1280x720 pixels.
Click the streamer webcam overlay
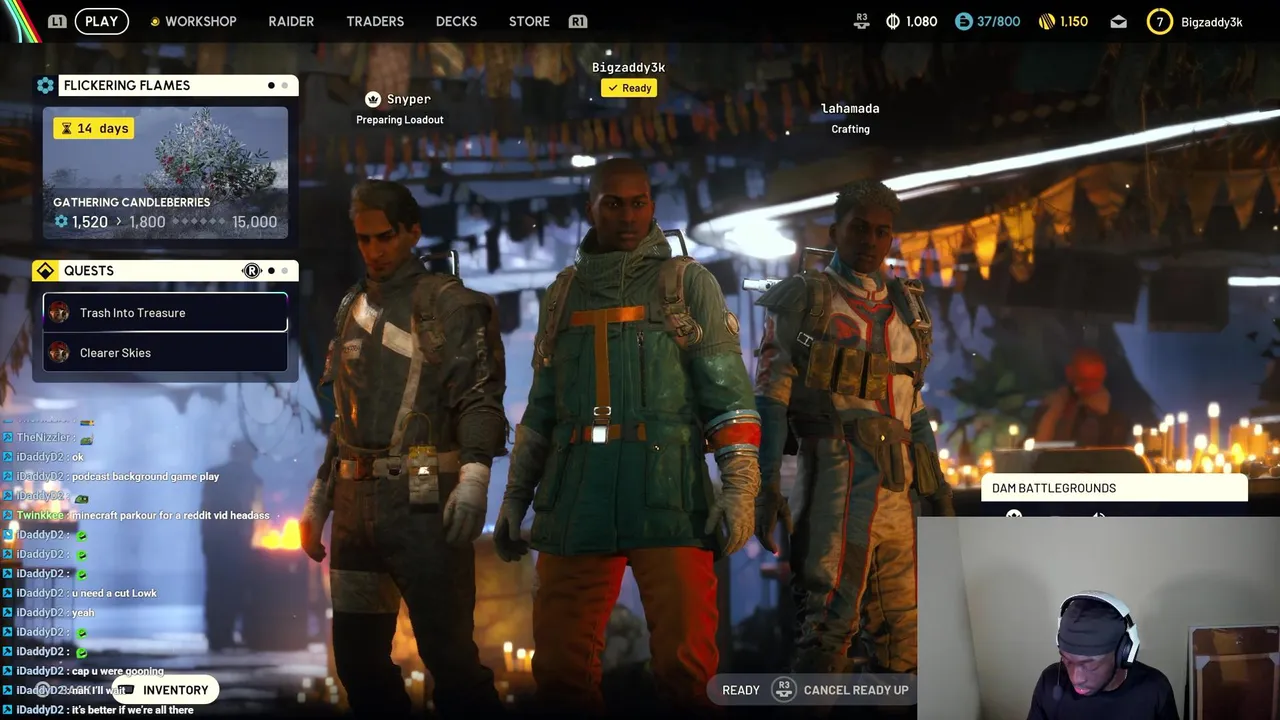(1098, 619)
